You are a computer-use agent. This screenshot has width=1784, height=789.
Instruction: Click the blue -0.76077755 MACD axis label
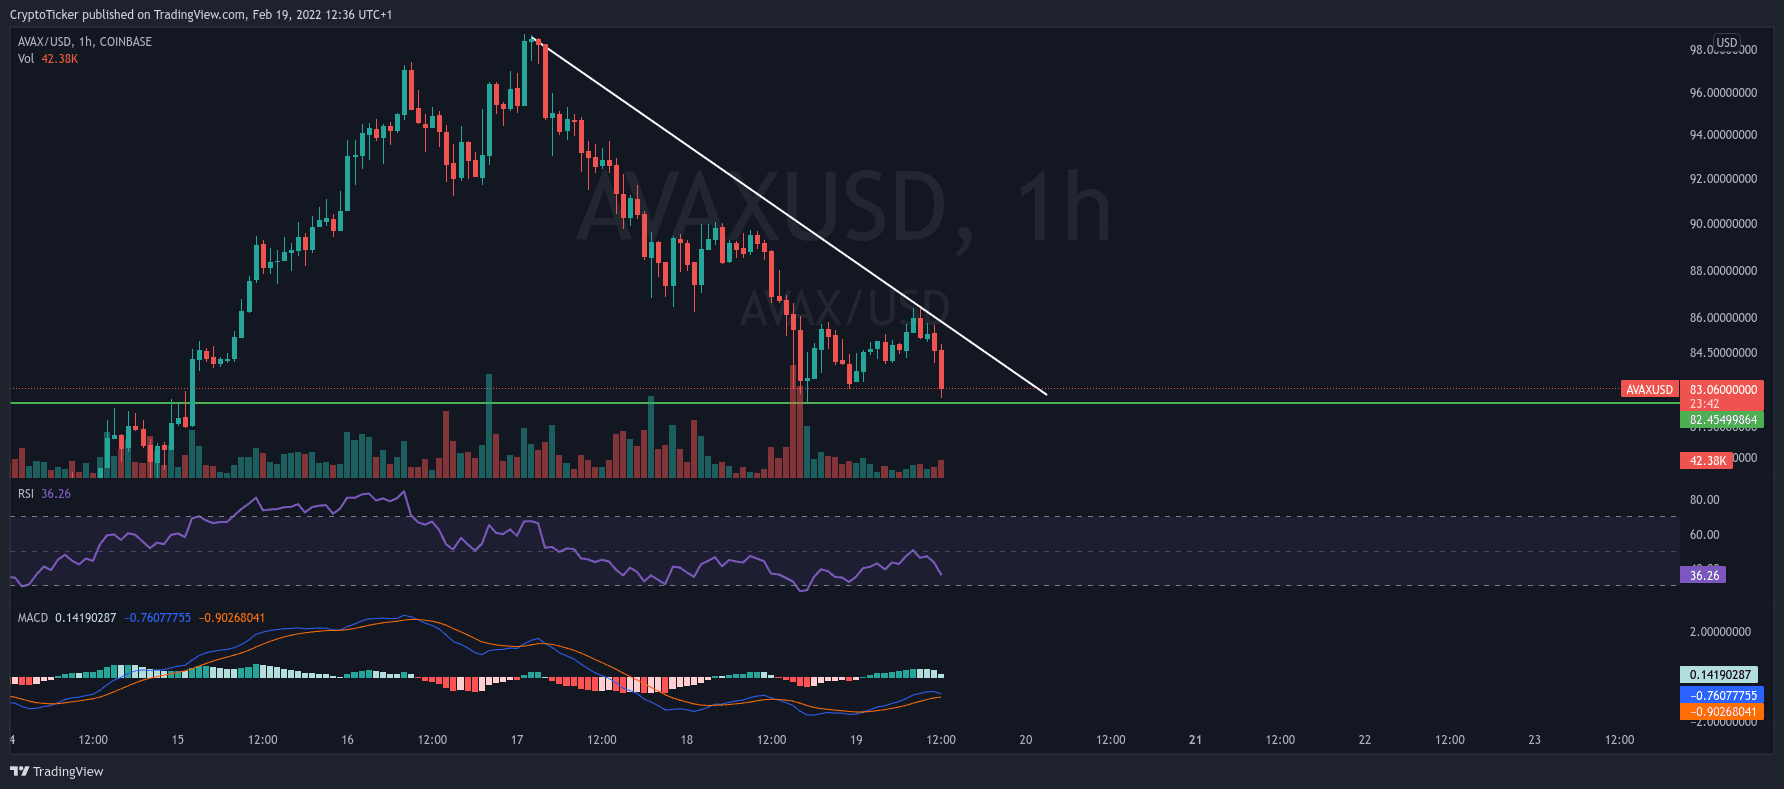tap(1722, 695)
